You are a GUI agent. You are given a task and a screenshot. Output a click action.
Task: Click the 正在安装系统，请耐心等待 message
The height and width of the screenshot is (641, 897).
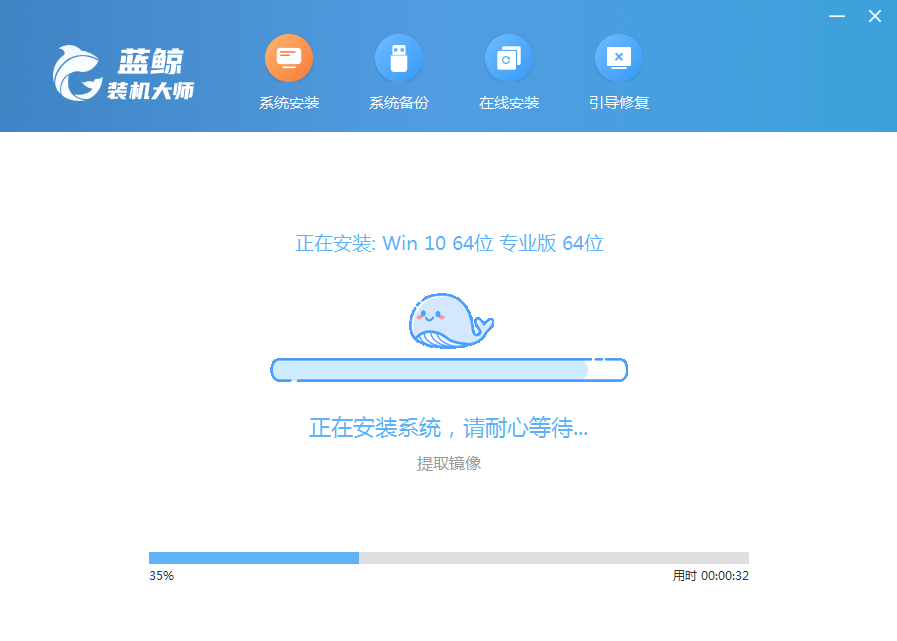pos(448,428)
